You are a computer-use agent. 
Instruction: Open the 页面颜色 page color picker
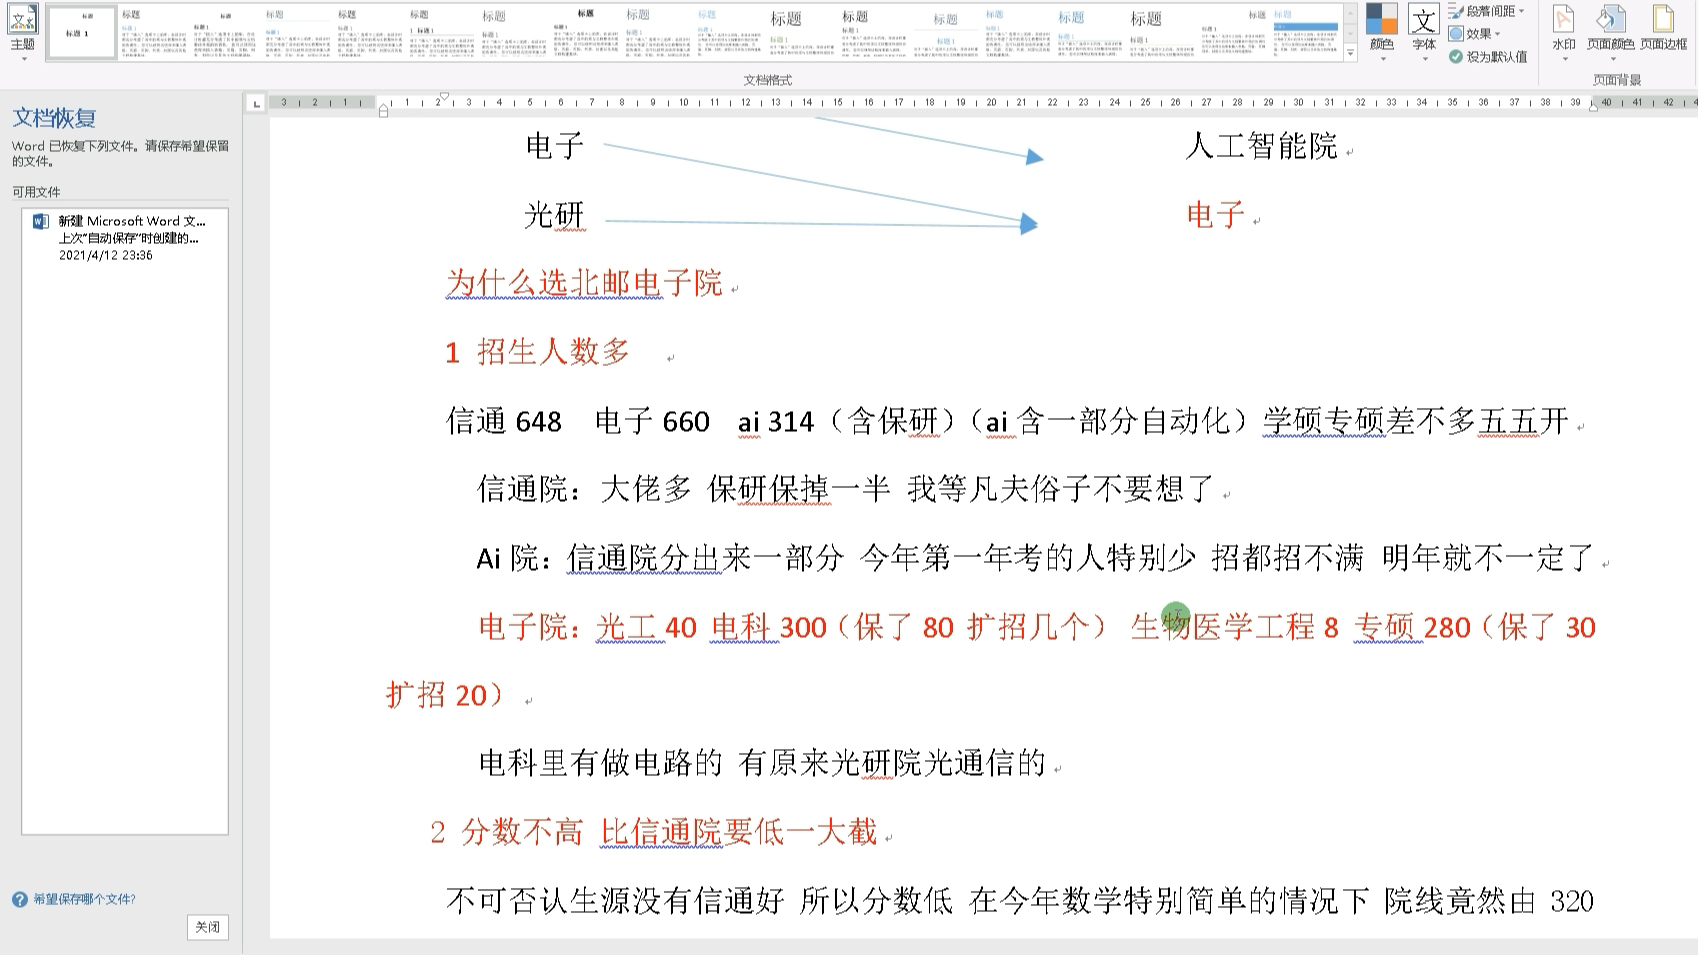tap(1610, 33)
